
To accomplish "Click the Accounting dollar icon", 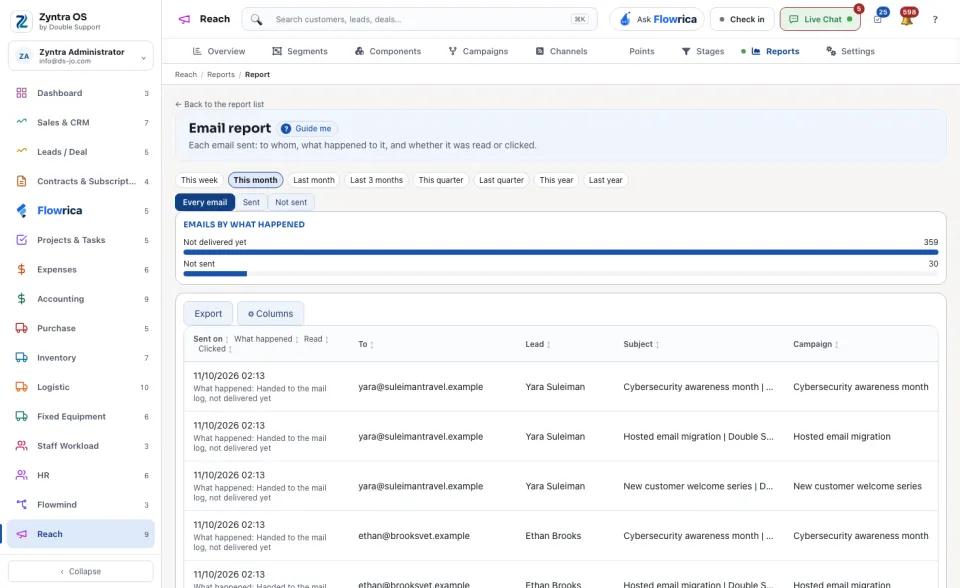I will pos(21,299).
